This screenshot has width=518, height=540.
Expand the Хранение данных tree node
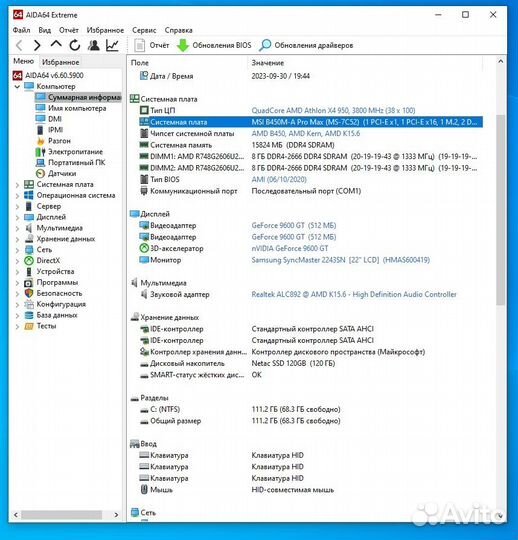(17, 239)
